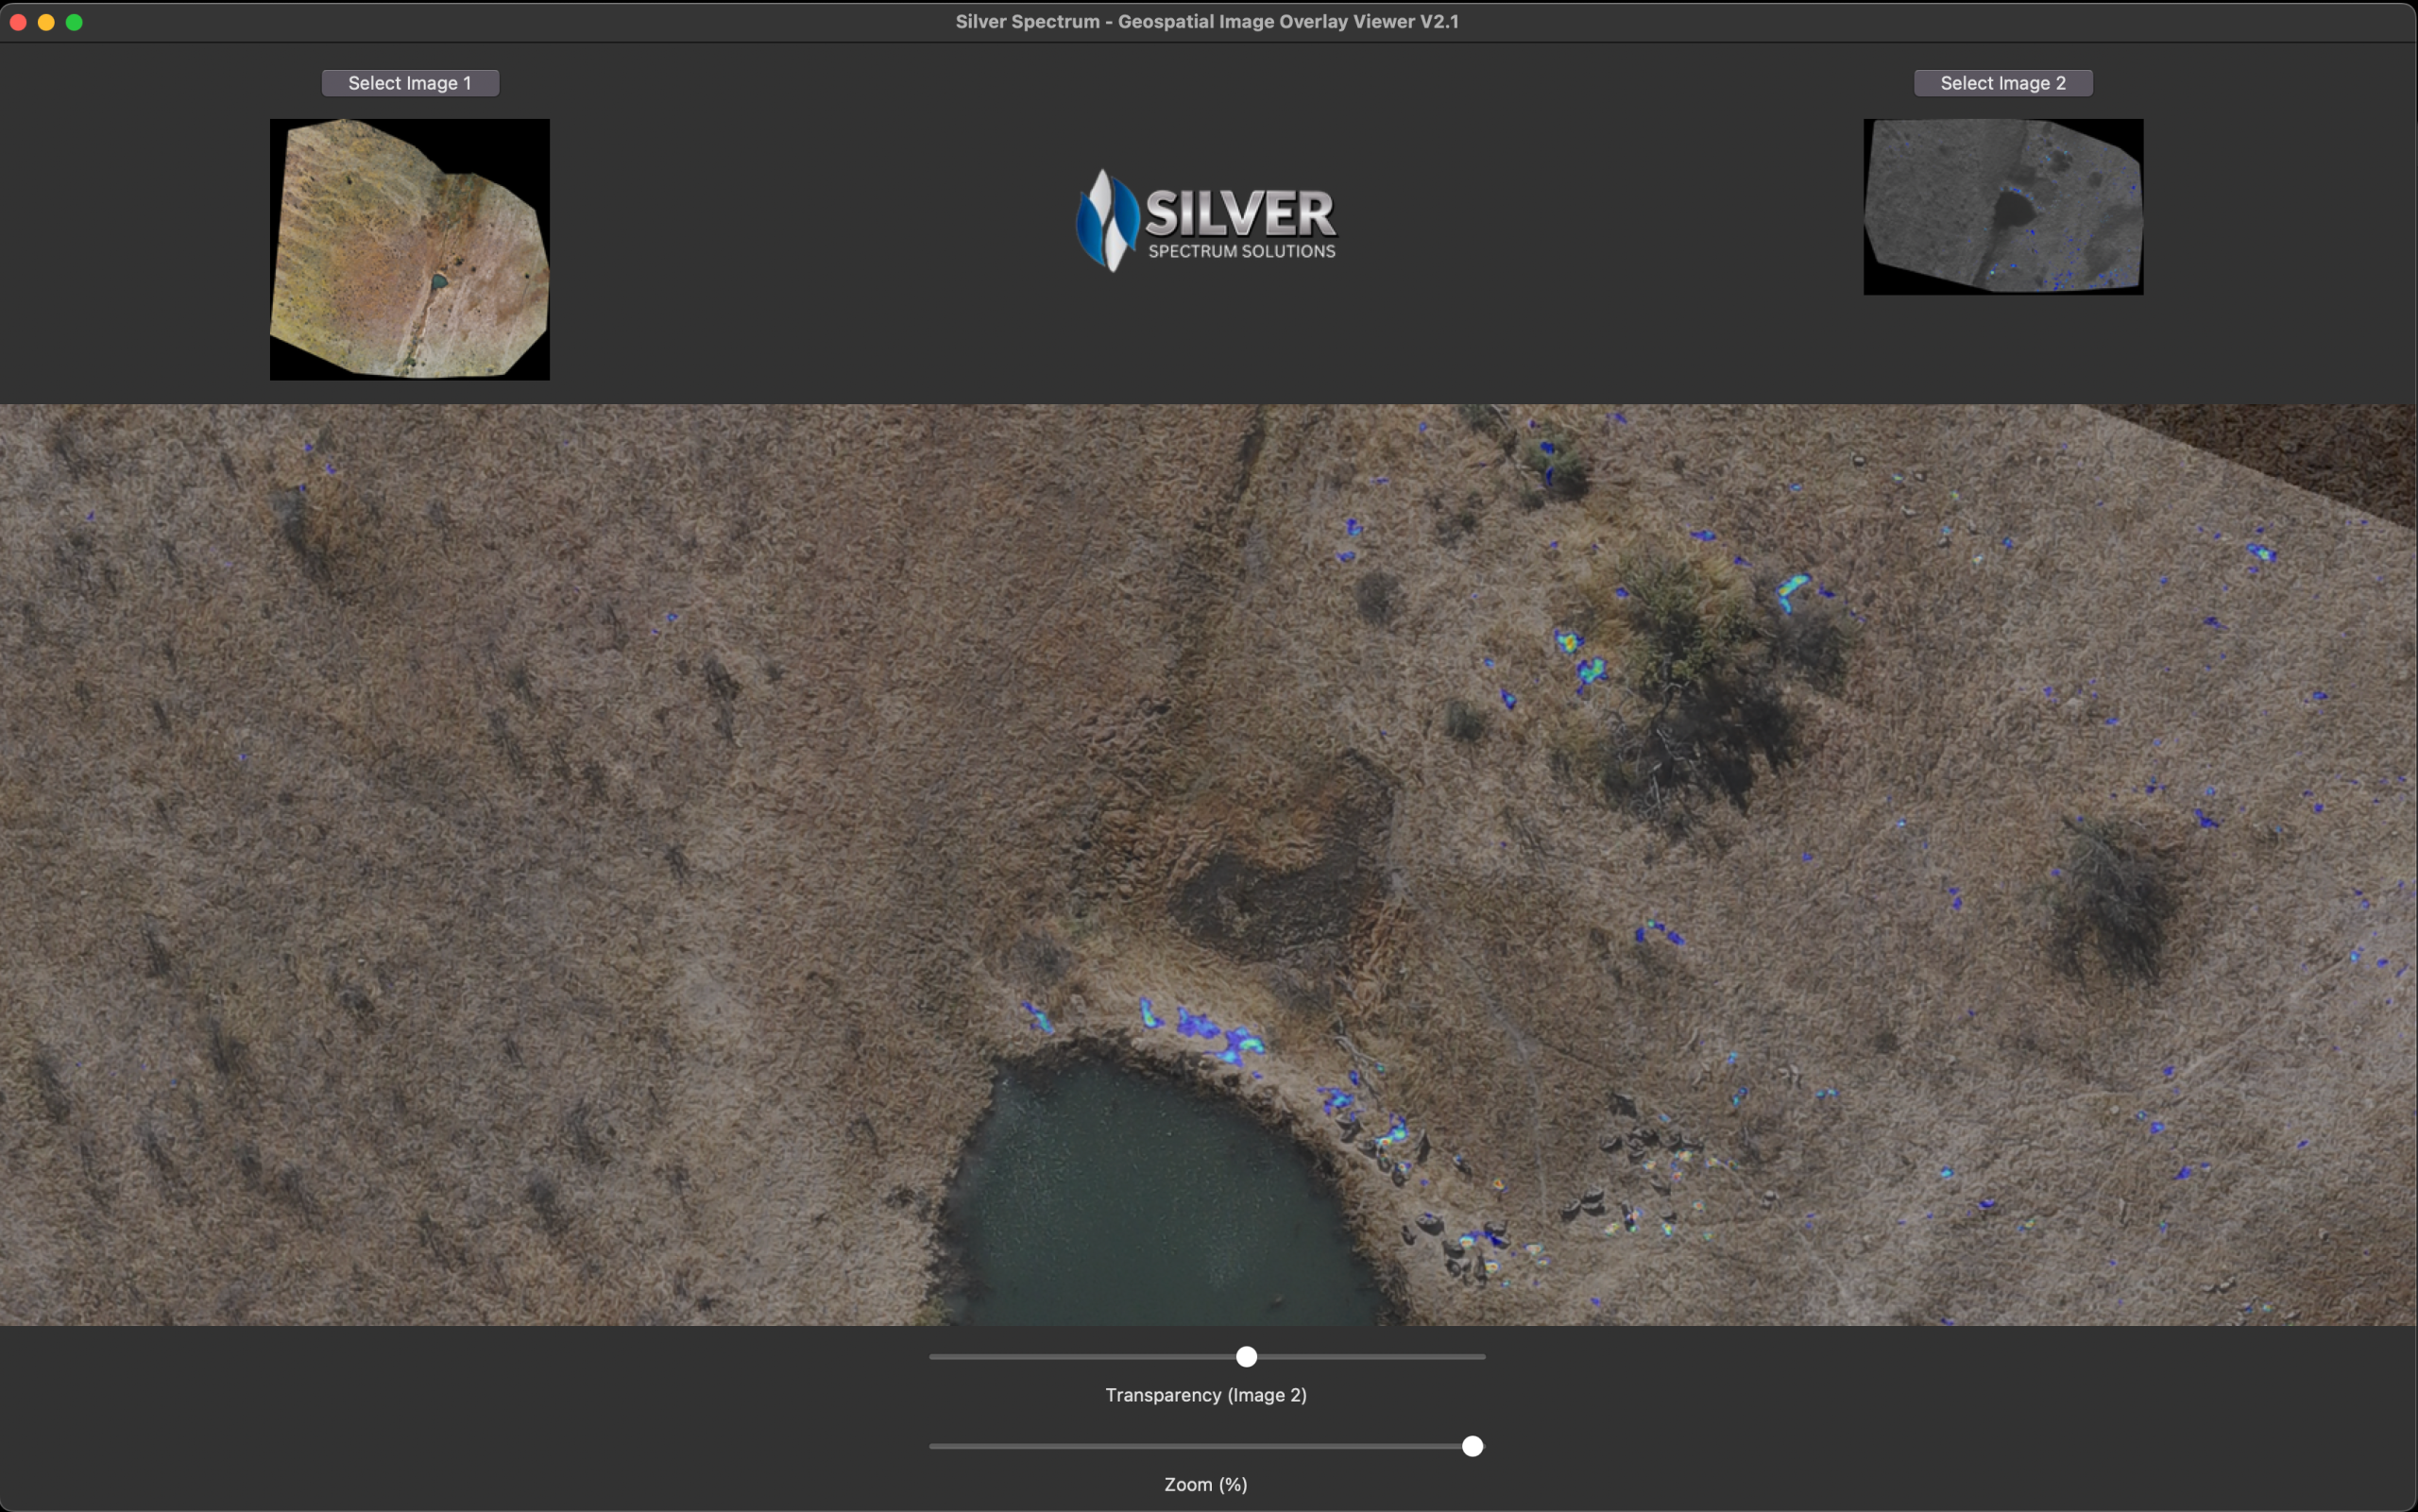Screen dimensions: 2418x1512
Task: Click the Transparency (Image 2) label
Action: [x=1206, y=1395]
